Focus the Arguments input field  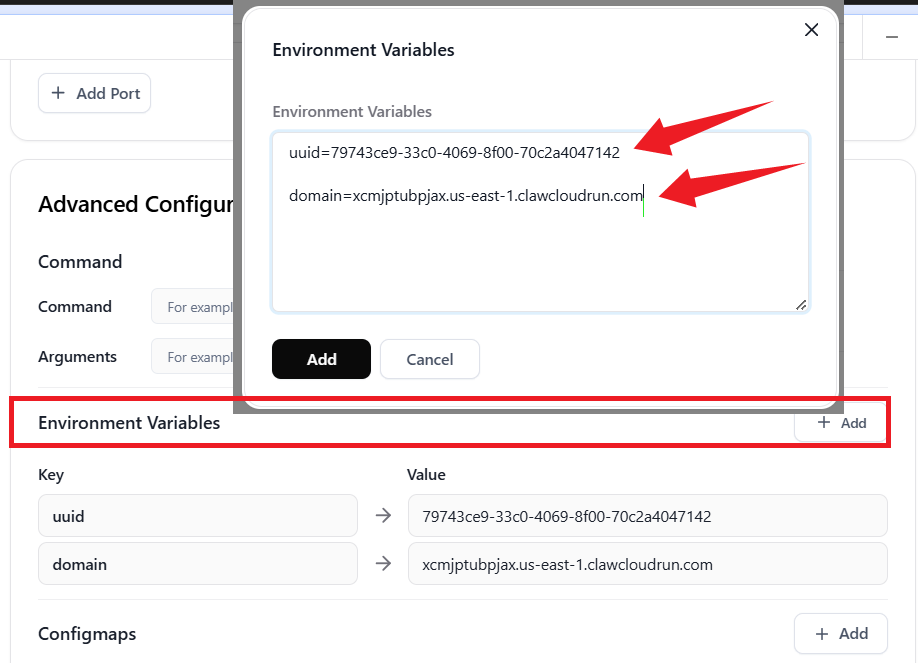point(192,357)
